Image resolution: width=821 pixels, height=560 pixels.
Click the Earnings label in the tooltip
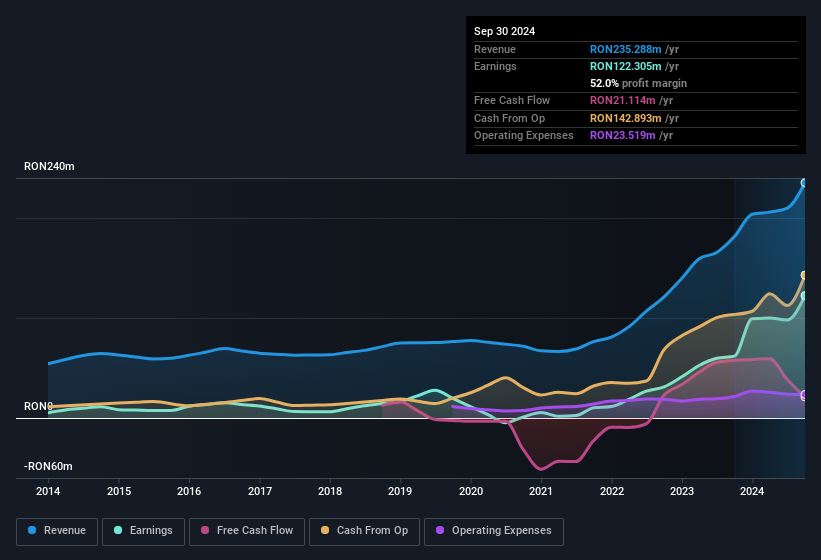495,66
